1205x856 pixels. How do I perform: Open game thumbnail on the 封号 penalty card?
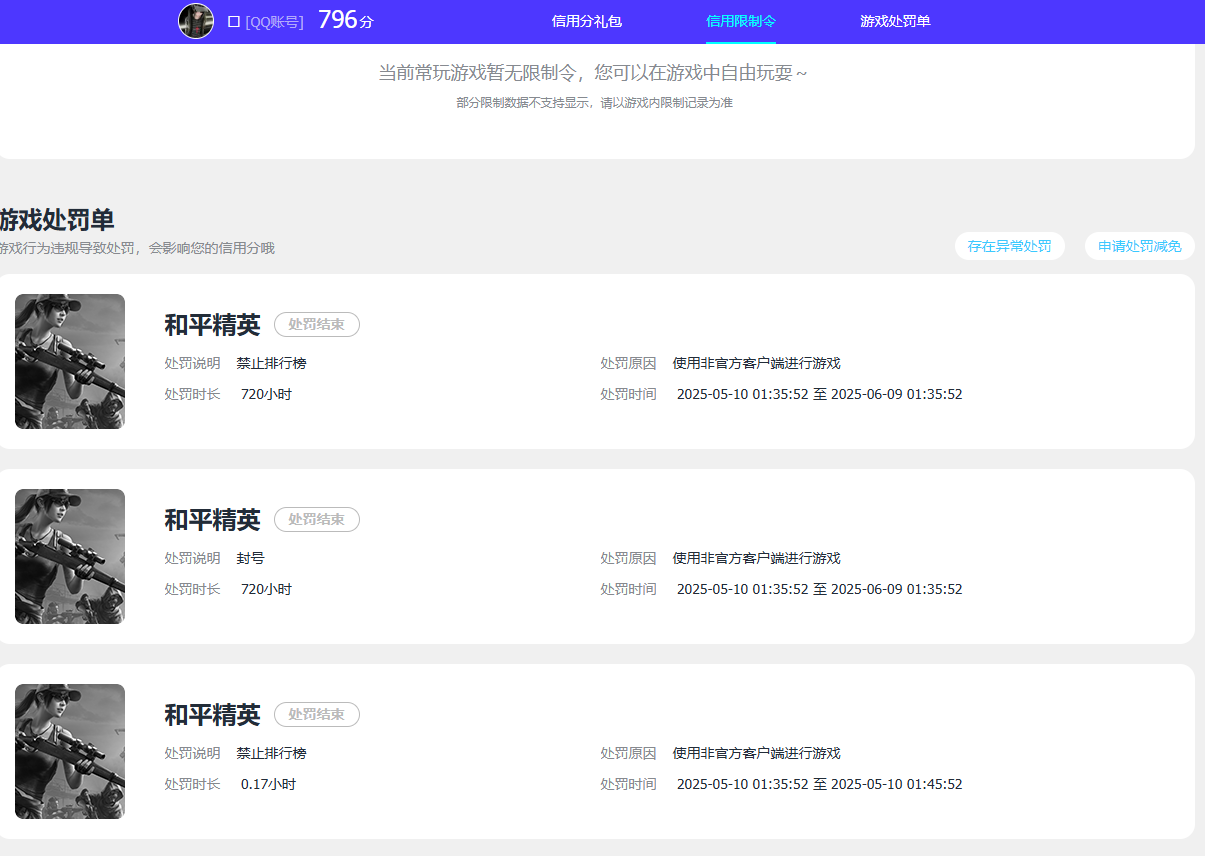pos(70,556)
